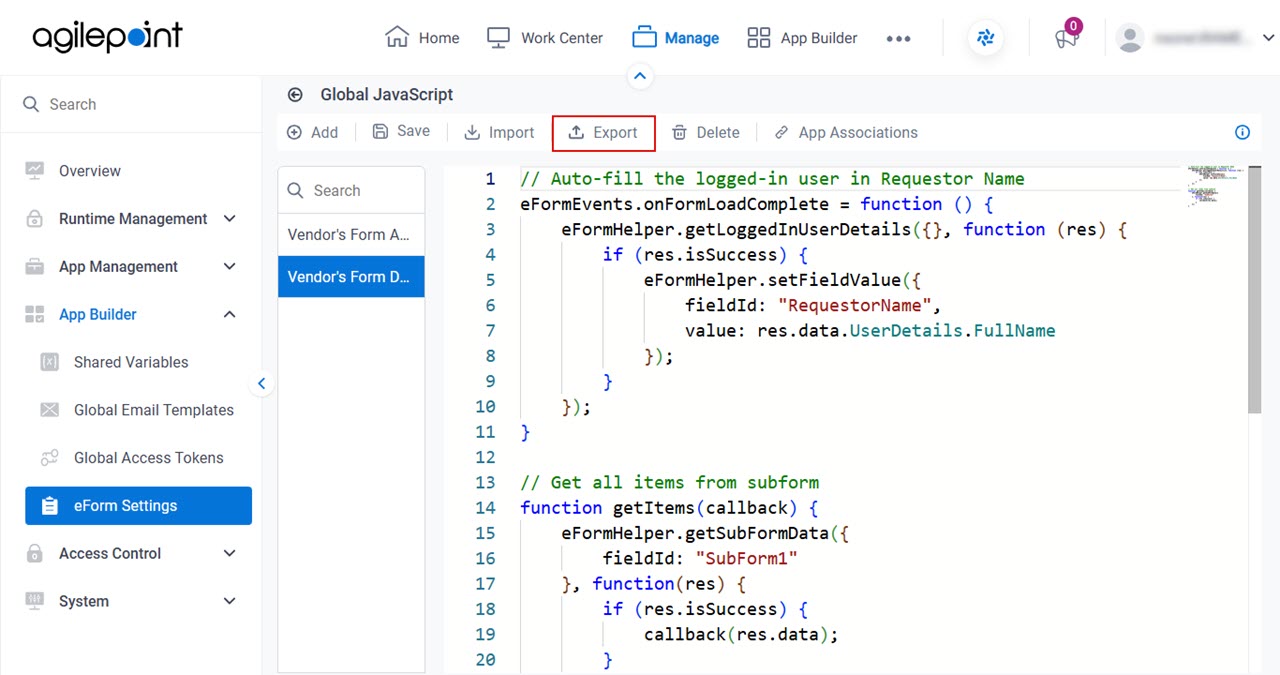Collapse the App Builder section chevron

pos(229,314)
